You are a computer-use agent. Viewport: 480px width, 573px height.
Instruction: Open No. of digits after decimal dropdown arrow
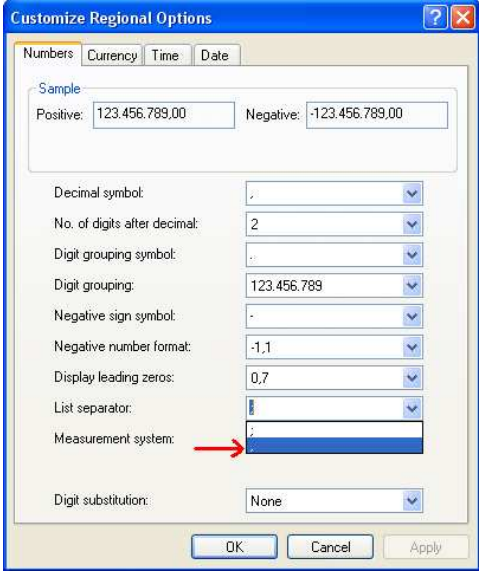pyautogui.click(x=412, y=224)
